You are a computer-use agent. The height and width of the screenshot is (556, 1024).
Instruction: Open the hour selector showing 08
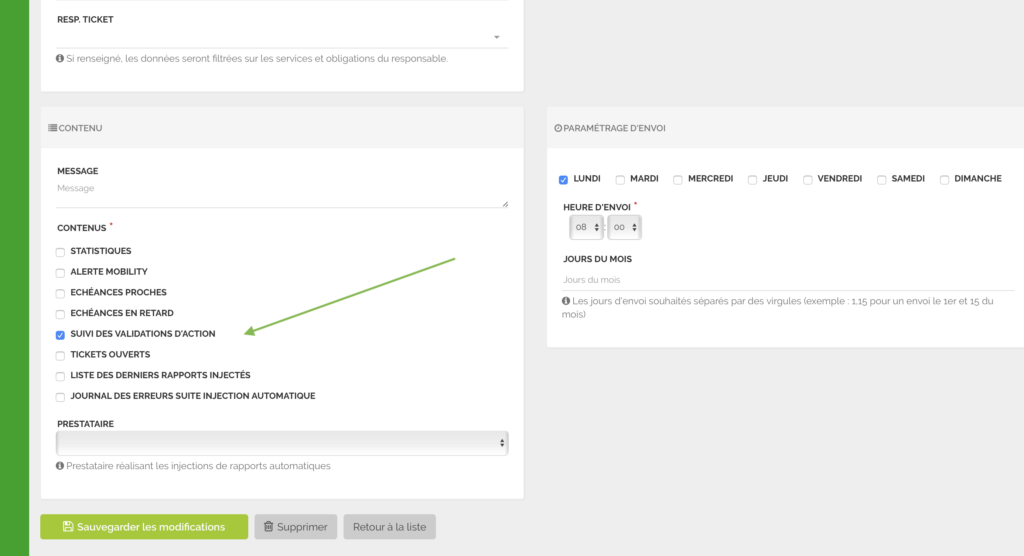tap(586, 228)
